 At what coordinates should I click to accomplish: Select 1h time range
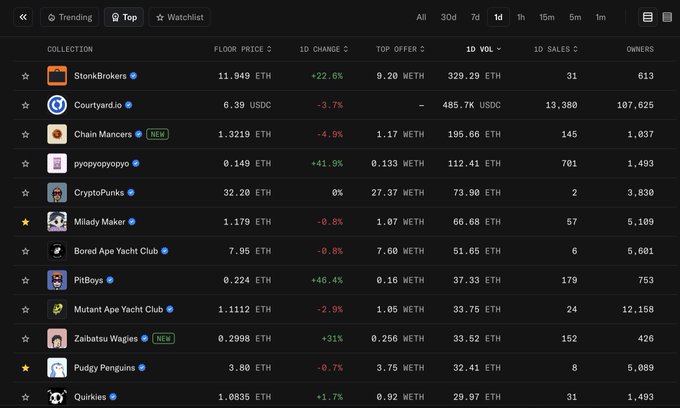521,17
